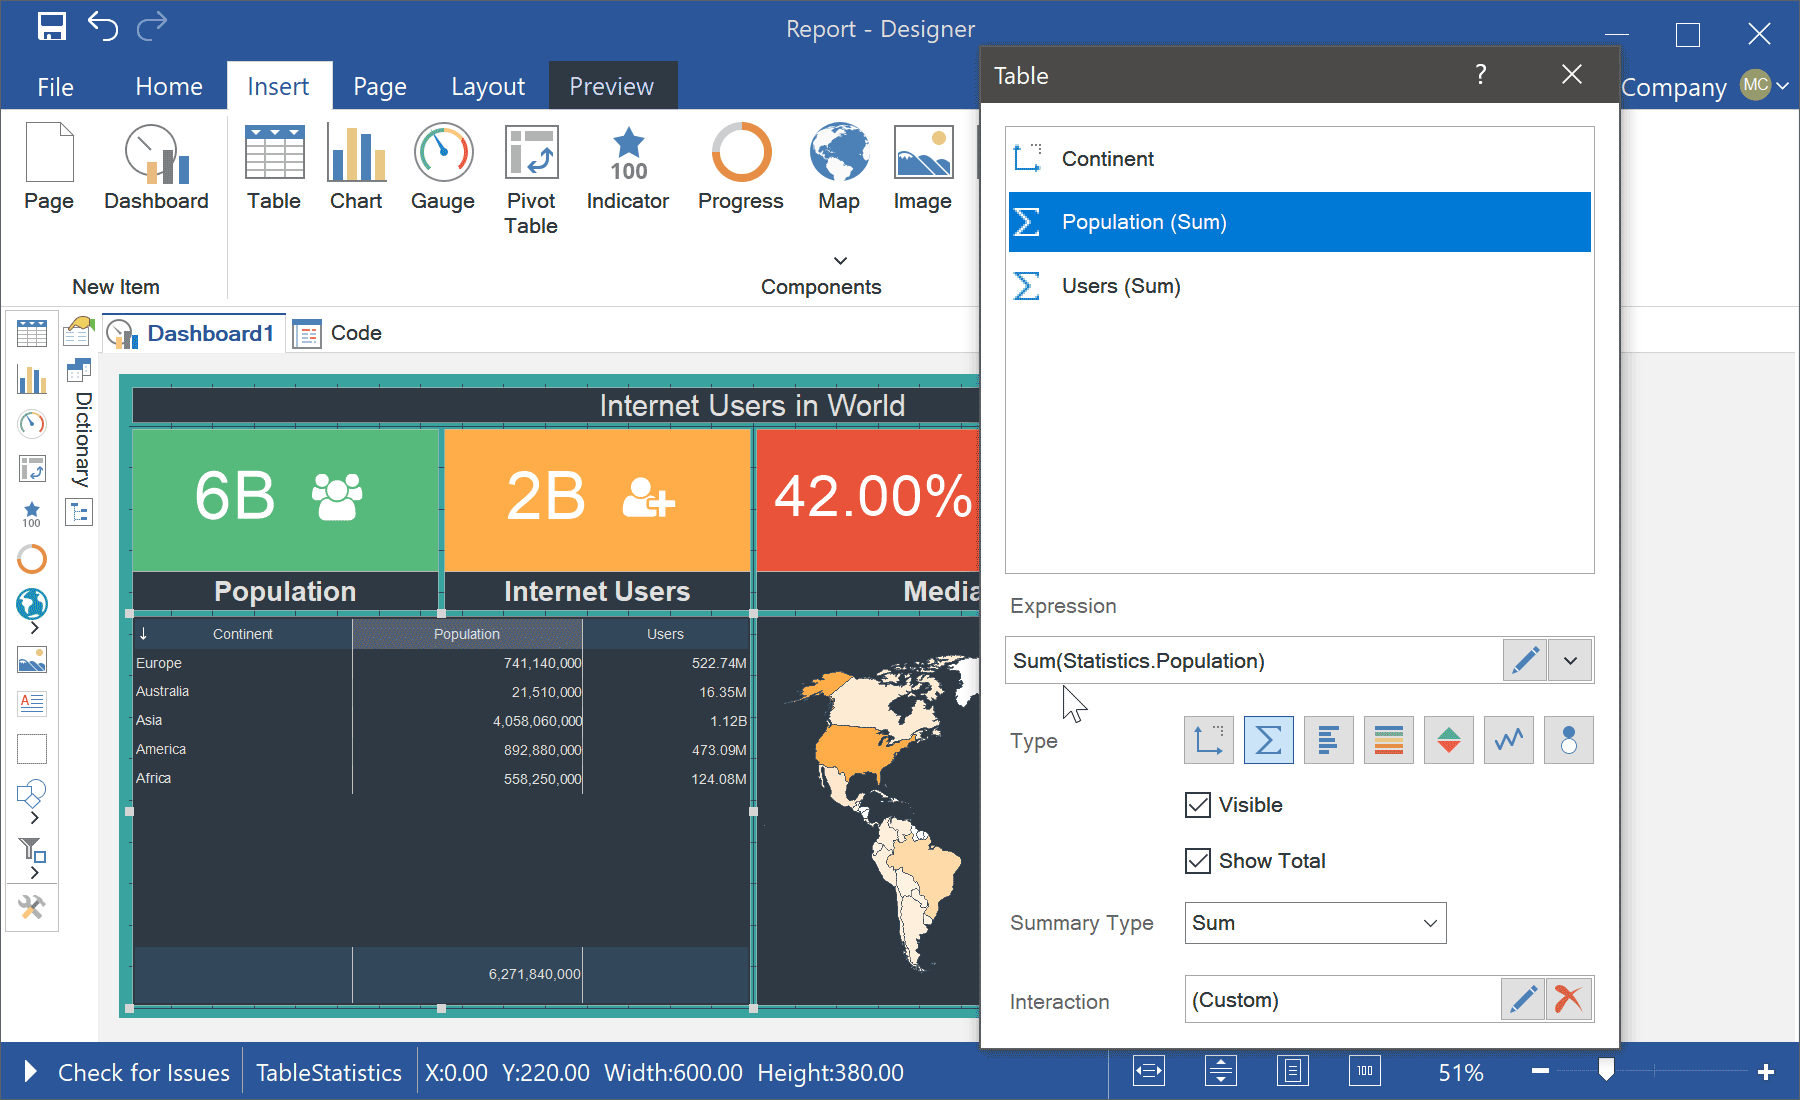This screenshot has height=1100, width=1800.
Task: Decrease zoom with the minus button
Action: 1540,1071
